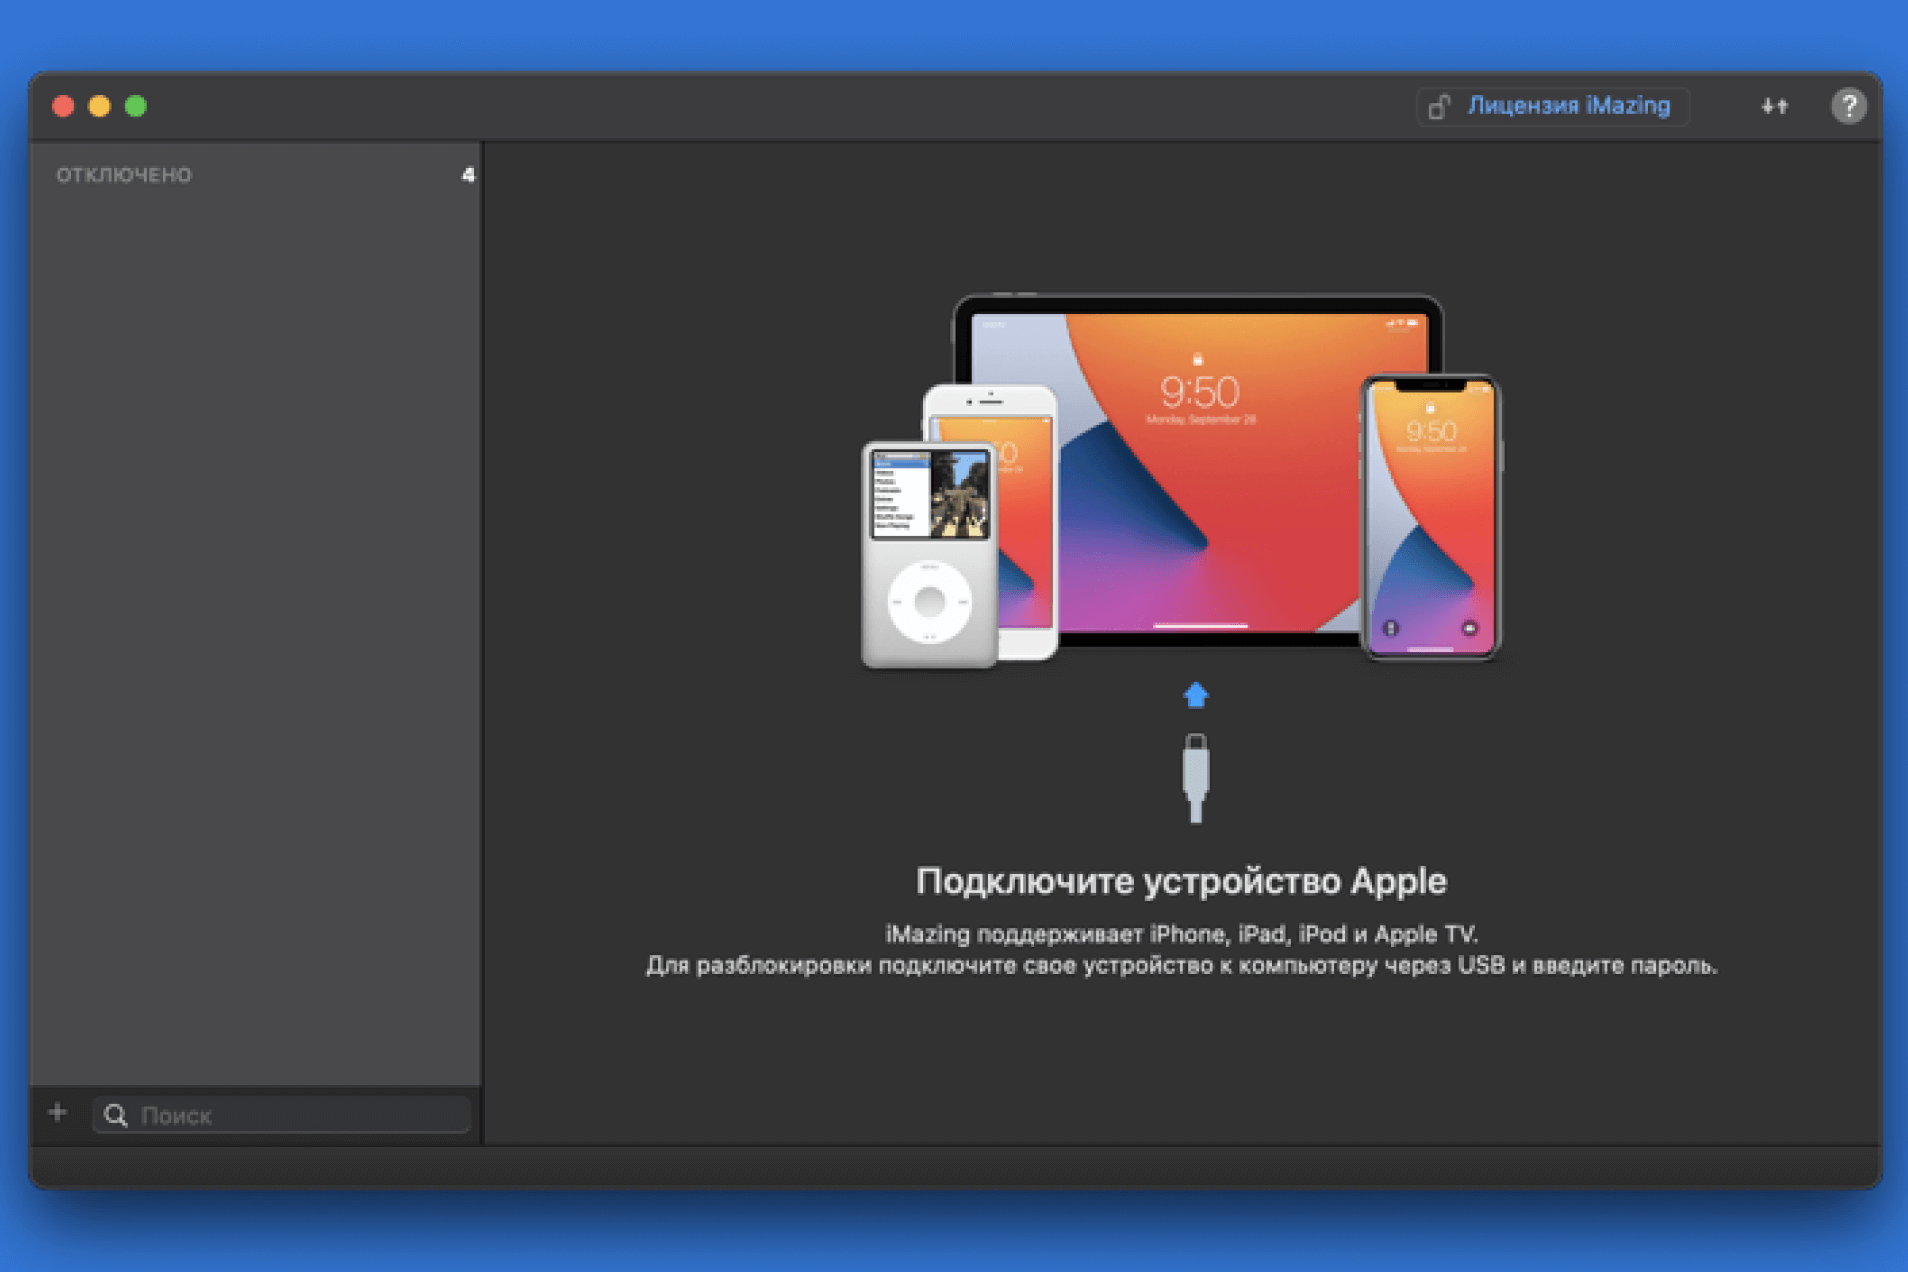Click the unlocked padlock license icon

(x=1439, y=107)
